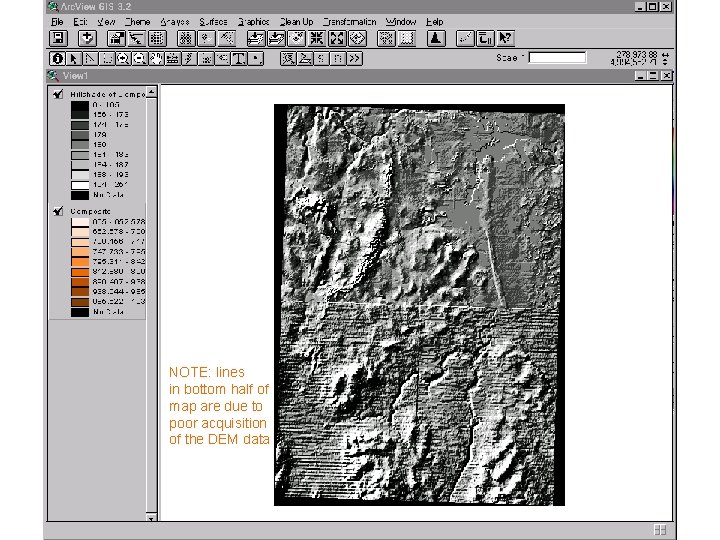The width and height of the screenshot is (720, 540).
Task: Select the Draw Point tool
Action: click(256, 59)
